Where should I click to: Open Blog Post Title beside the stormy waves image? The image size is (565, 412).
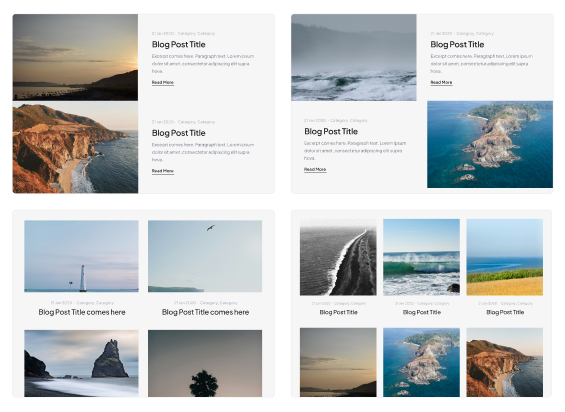click(457, 44)
